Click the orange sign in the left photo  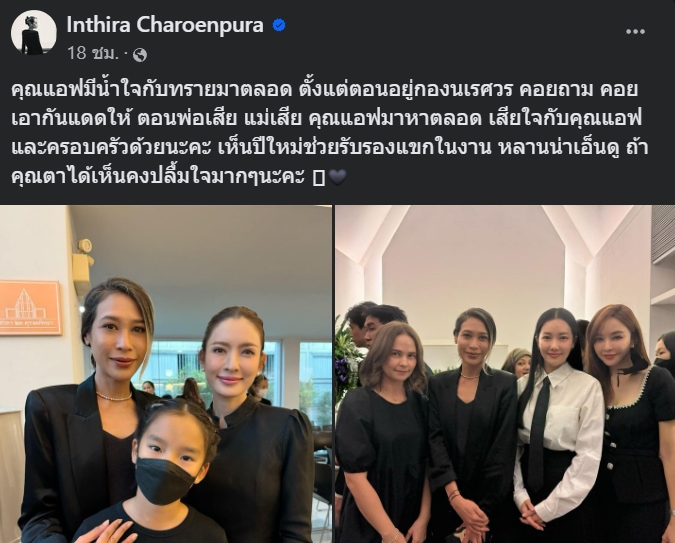(30, 307)
